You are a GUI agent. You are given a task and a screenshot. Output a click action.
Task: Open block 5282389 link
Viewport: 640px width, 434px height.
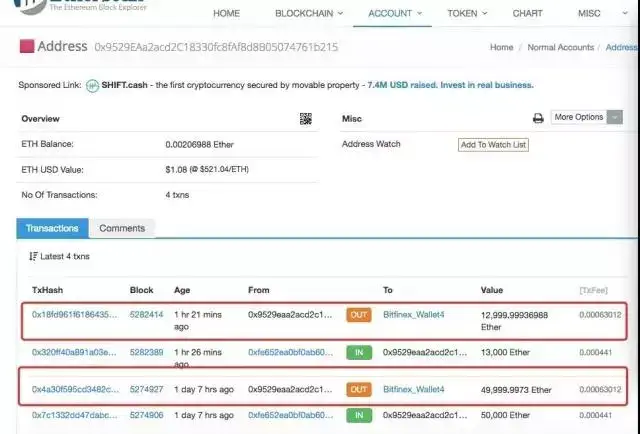[x=146, y=352]
